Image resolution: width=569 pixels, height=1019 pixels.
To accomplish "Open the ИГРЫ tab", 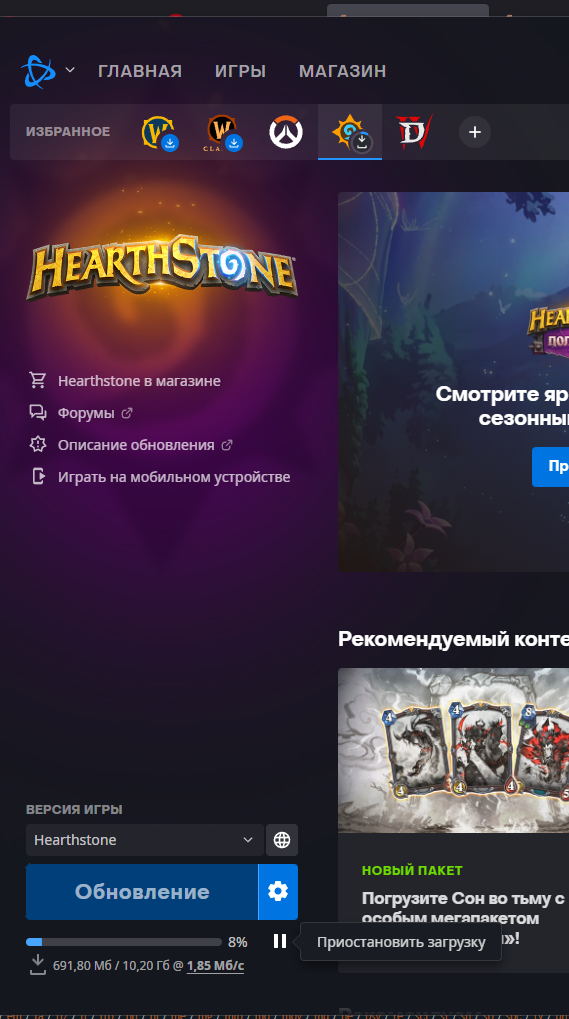I will tap(240, 71).
